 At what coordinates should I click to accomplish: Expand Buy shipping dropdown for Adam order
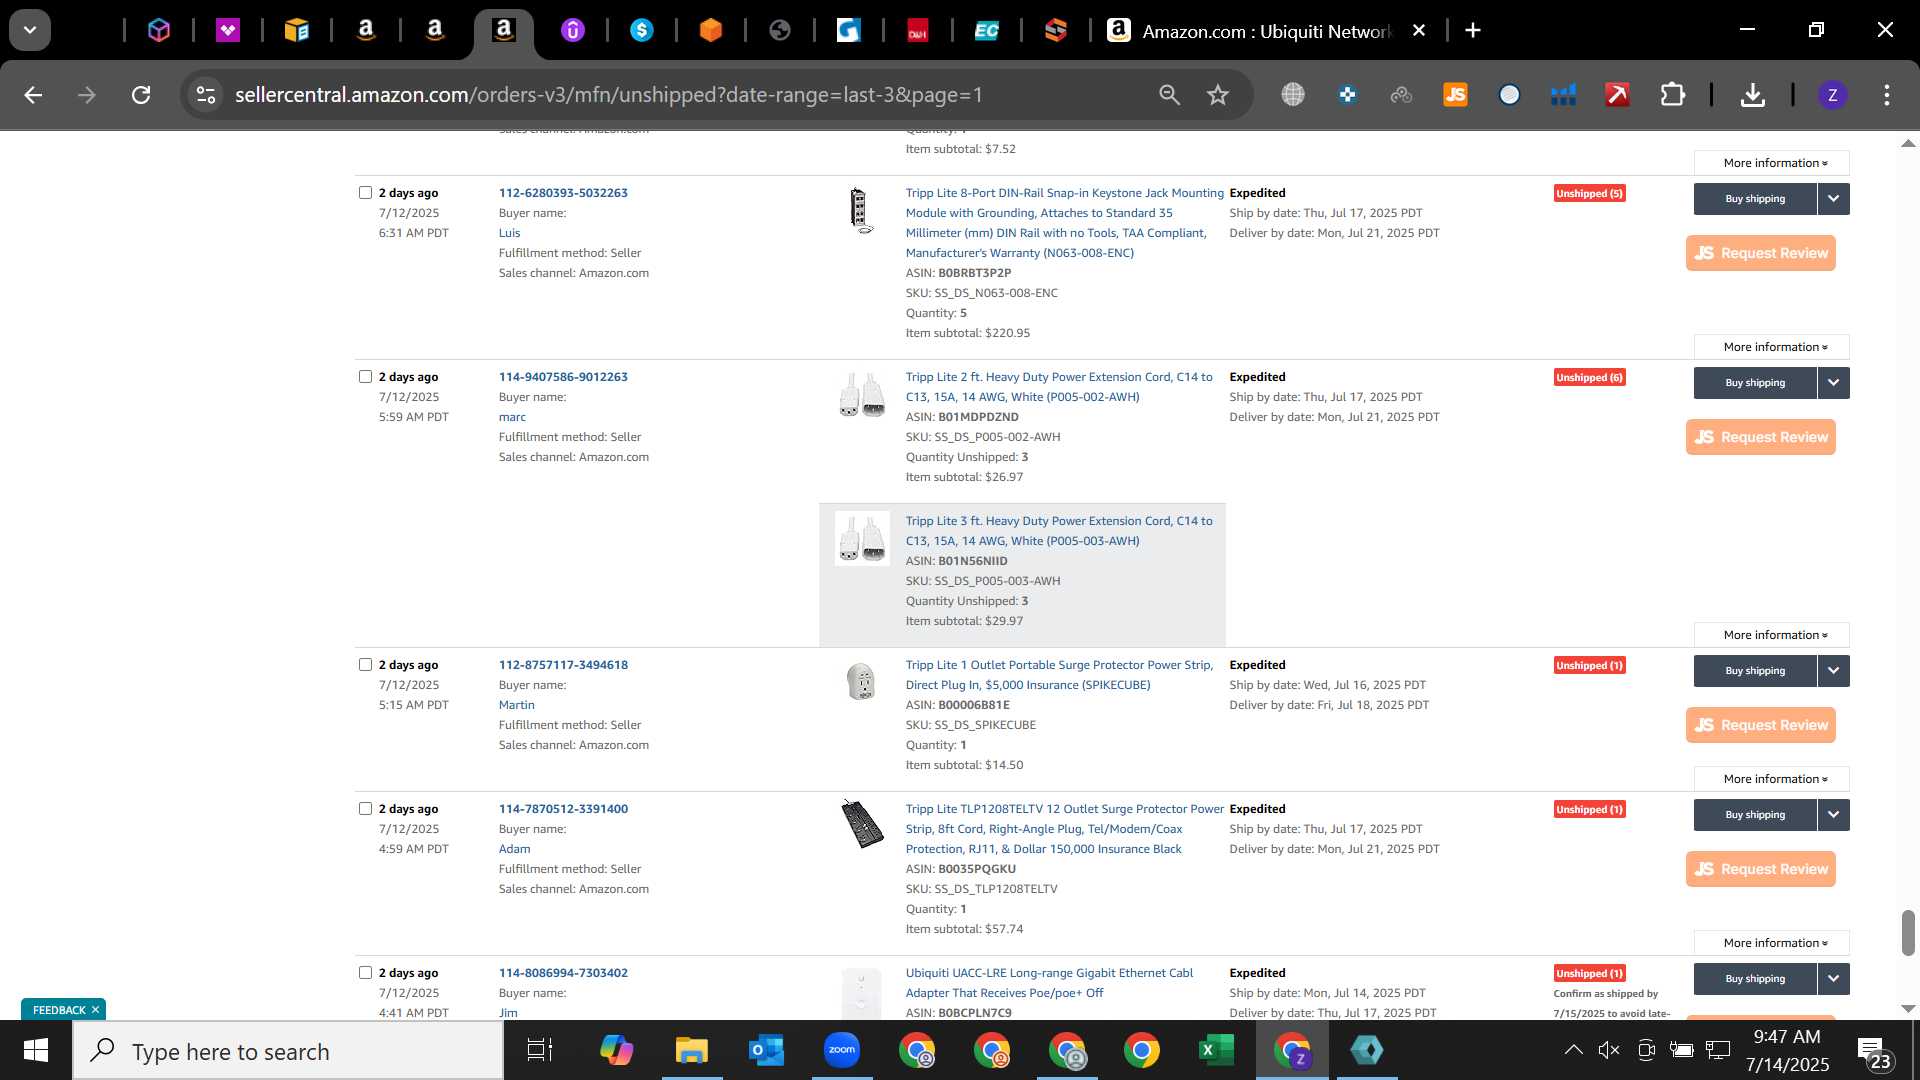1833,815
